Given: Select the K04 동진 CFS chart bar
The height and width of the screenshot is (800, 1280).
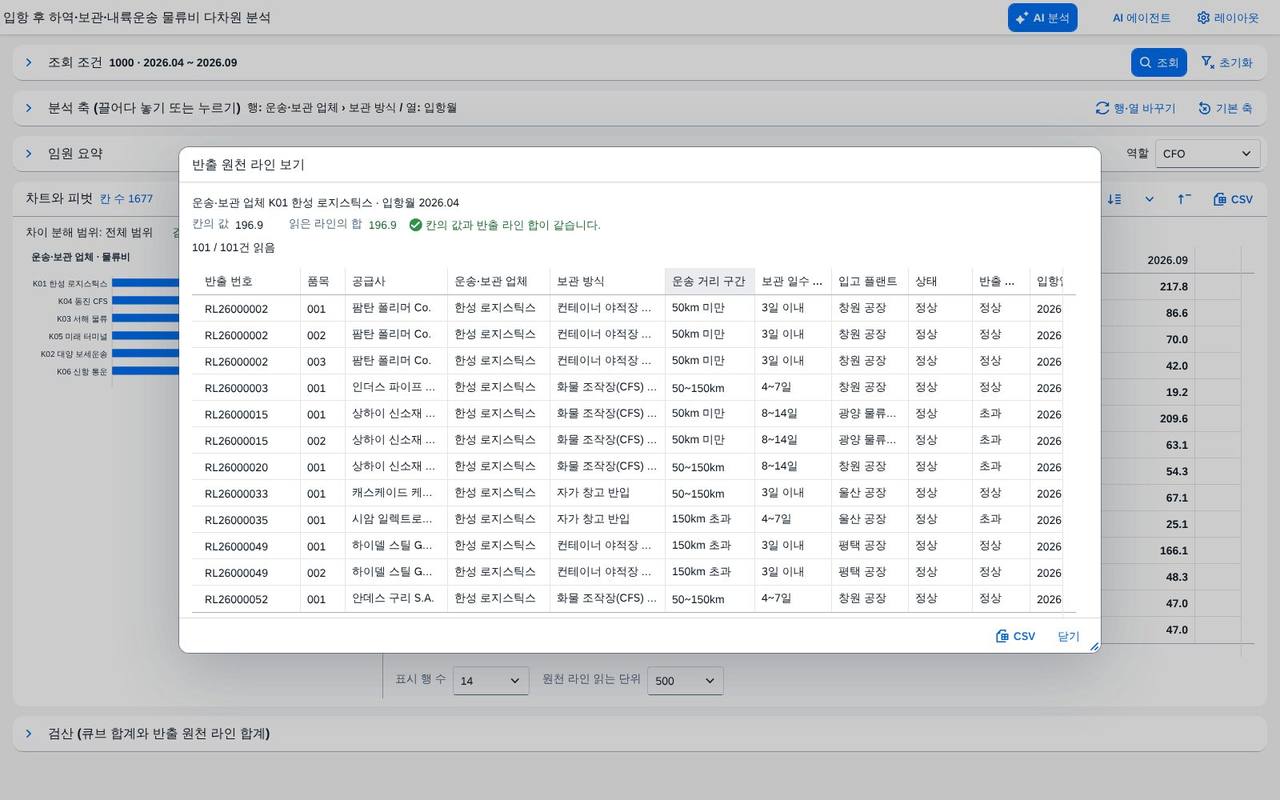Looking at the screenshot, I should click(145, 301).
